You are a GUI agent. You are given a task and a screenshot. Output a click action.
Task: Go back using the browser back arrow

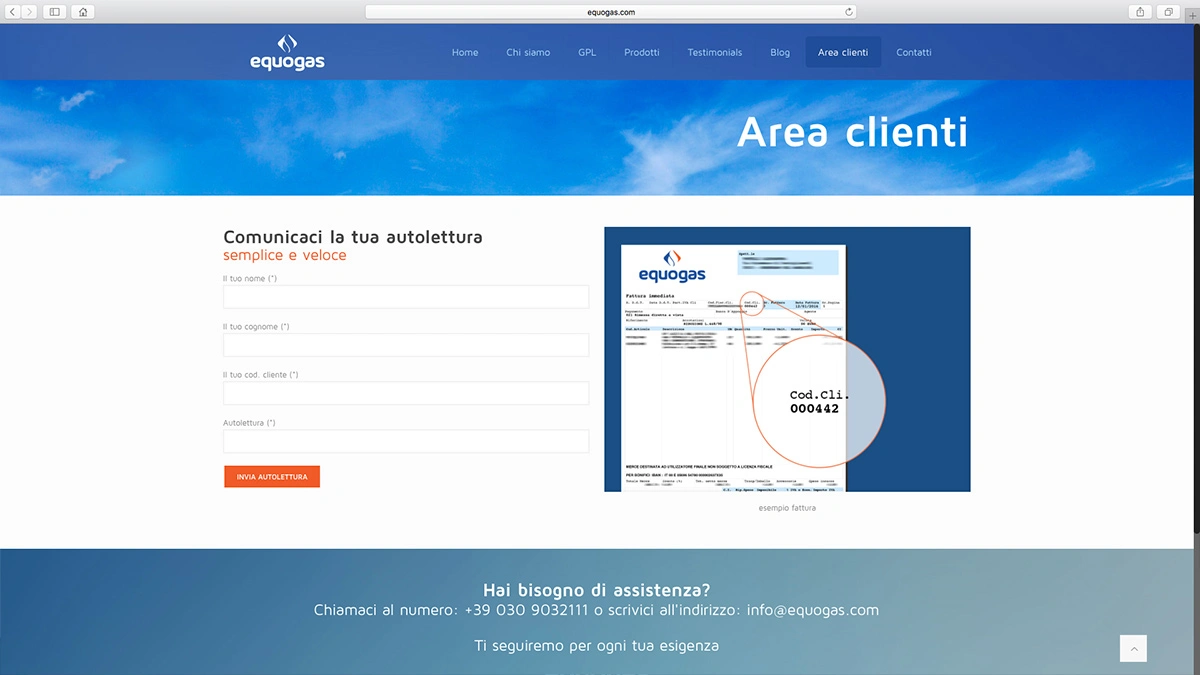click(x=13, y=12)
